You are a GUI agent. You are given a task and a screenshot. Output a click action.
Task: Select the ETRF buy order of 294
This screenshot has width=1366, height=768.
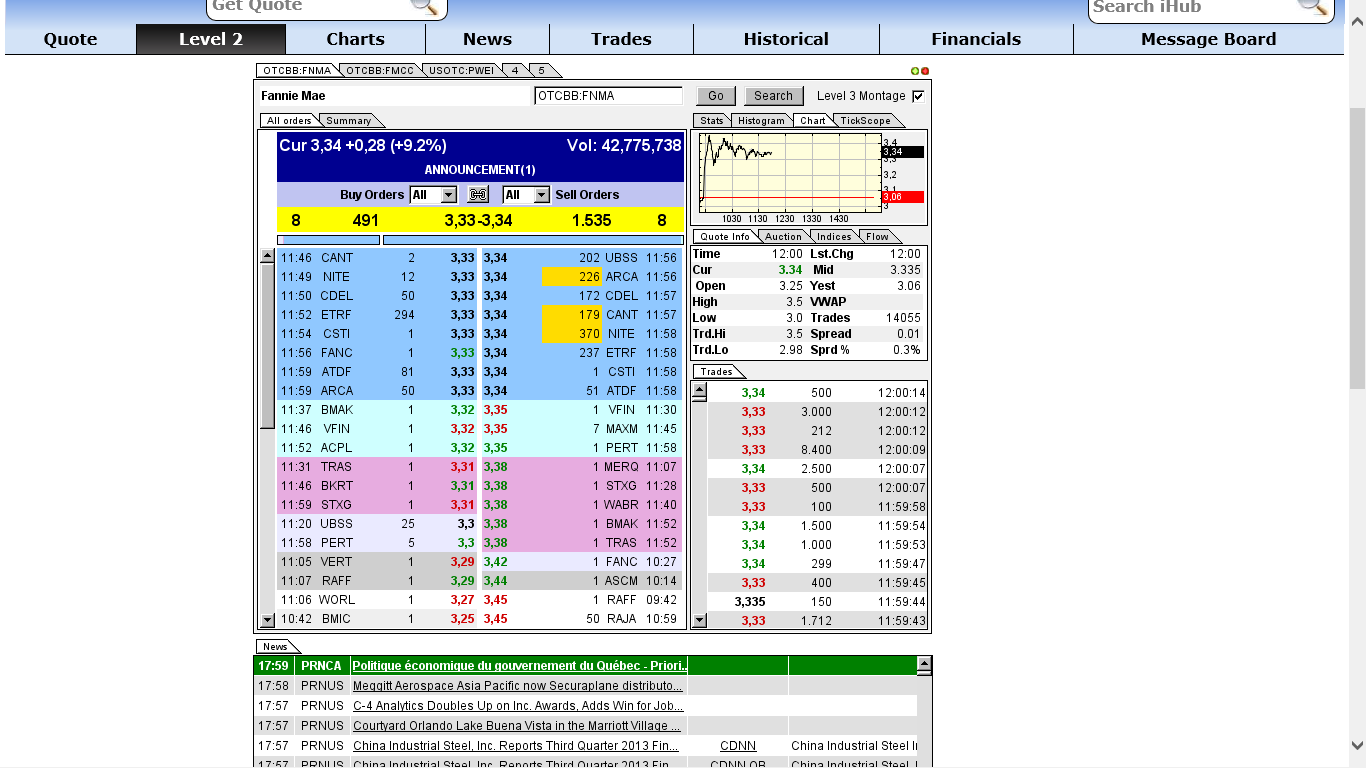click(x=378, y=315)
